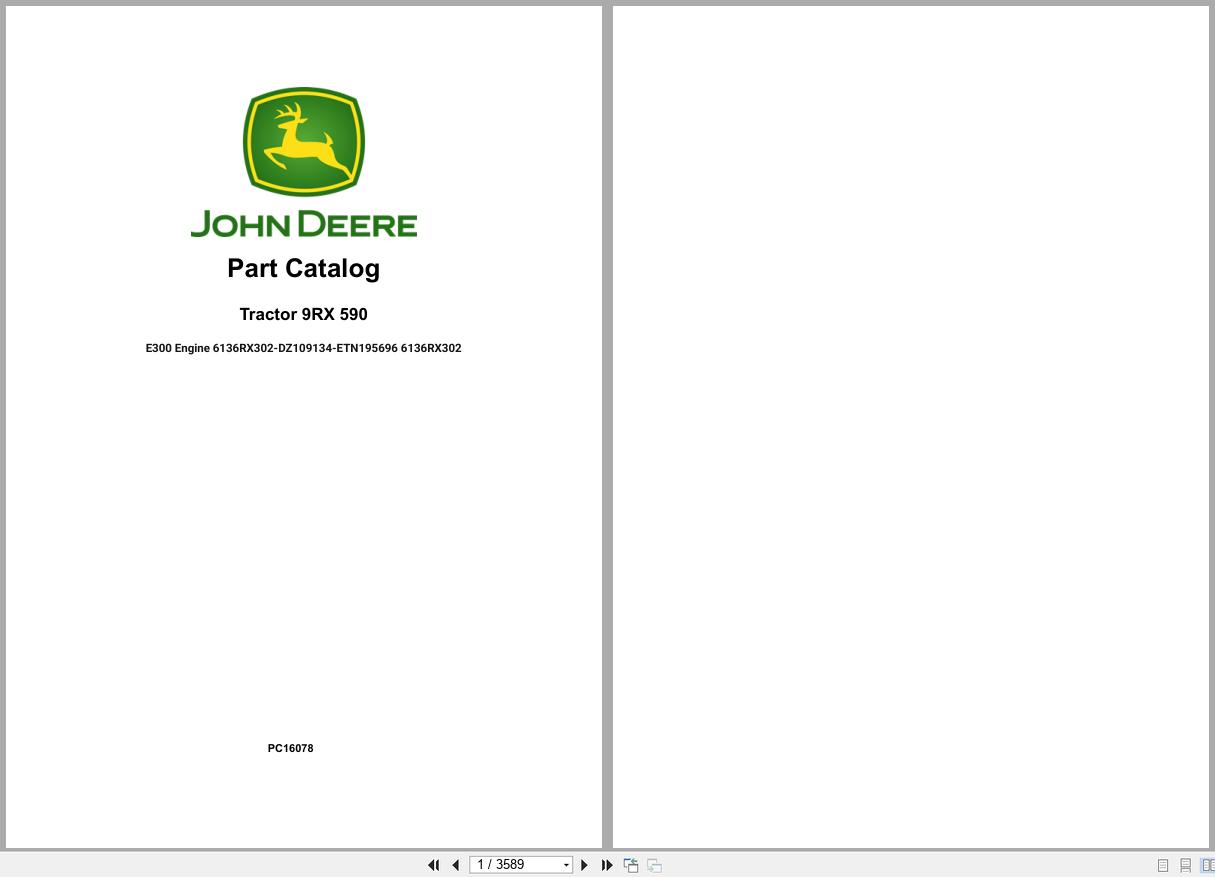Advance to the next page
The height and width of the screenshot is (877, 1215).
584,865
